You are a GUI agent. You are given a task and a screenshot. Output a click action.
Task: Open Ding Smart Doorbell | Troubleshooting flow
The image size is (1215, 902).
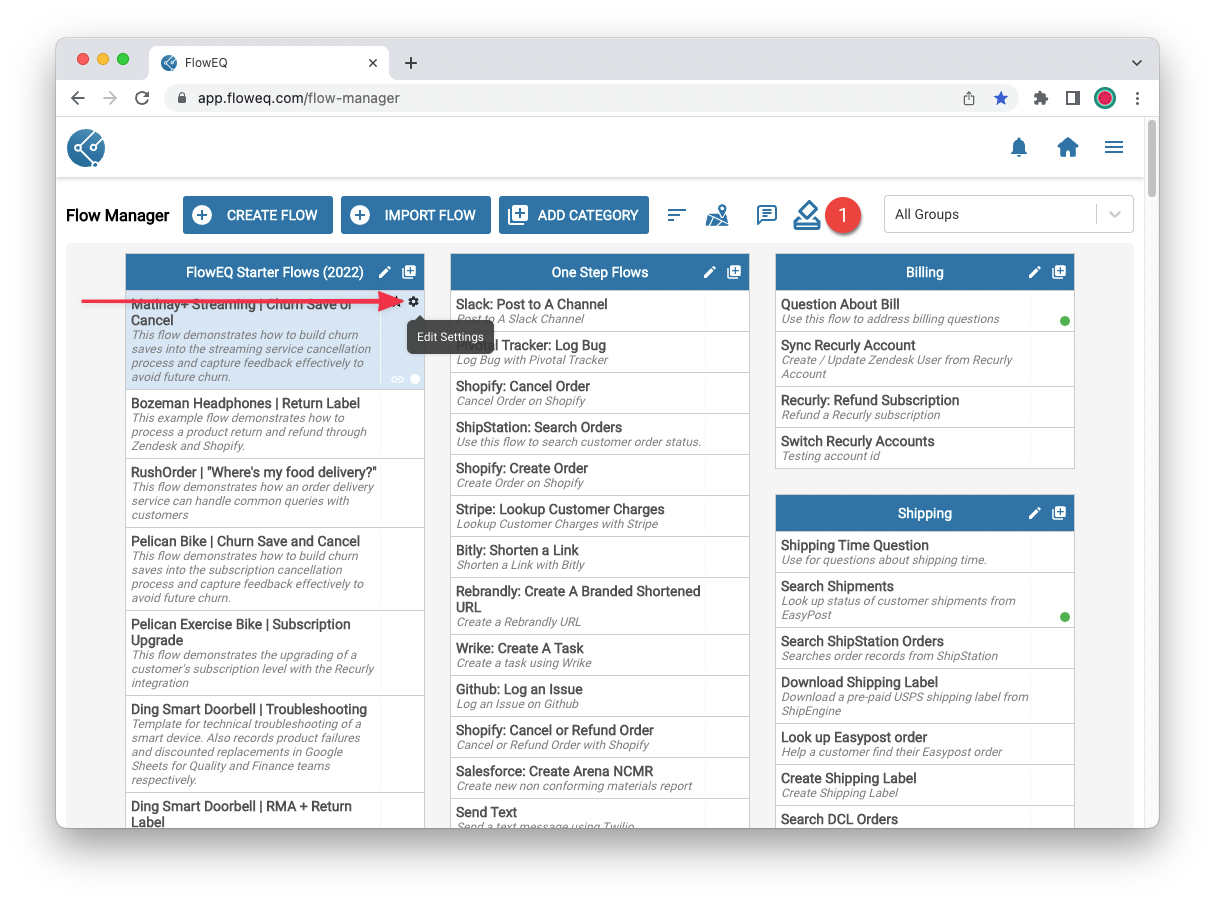tap(275, 744)
